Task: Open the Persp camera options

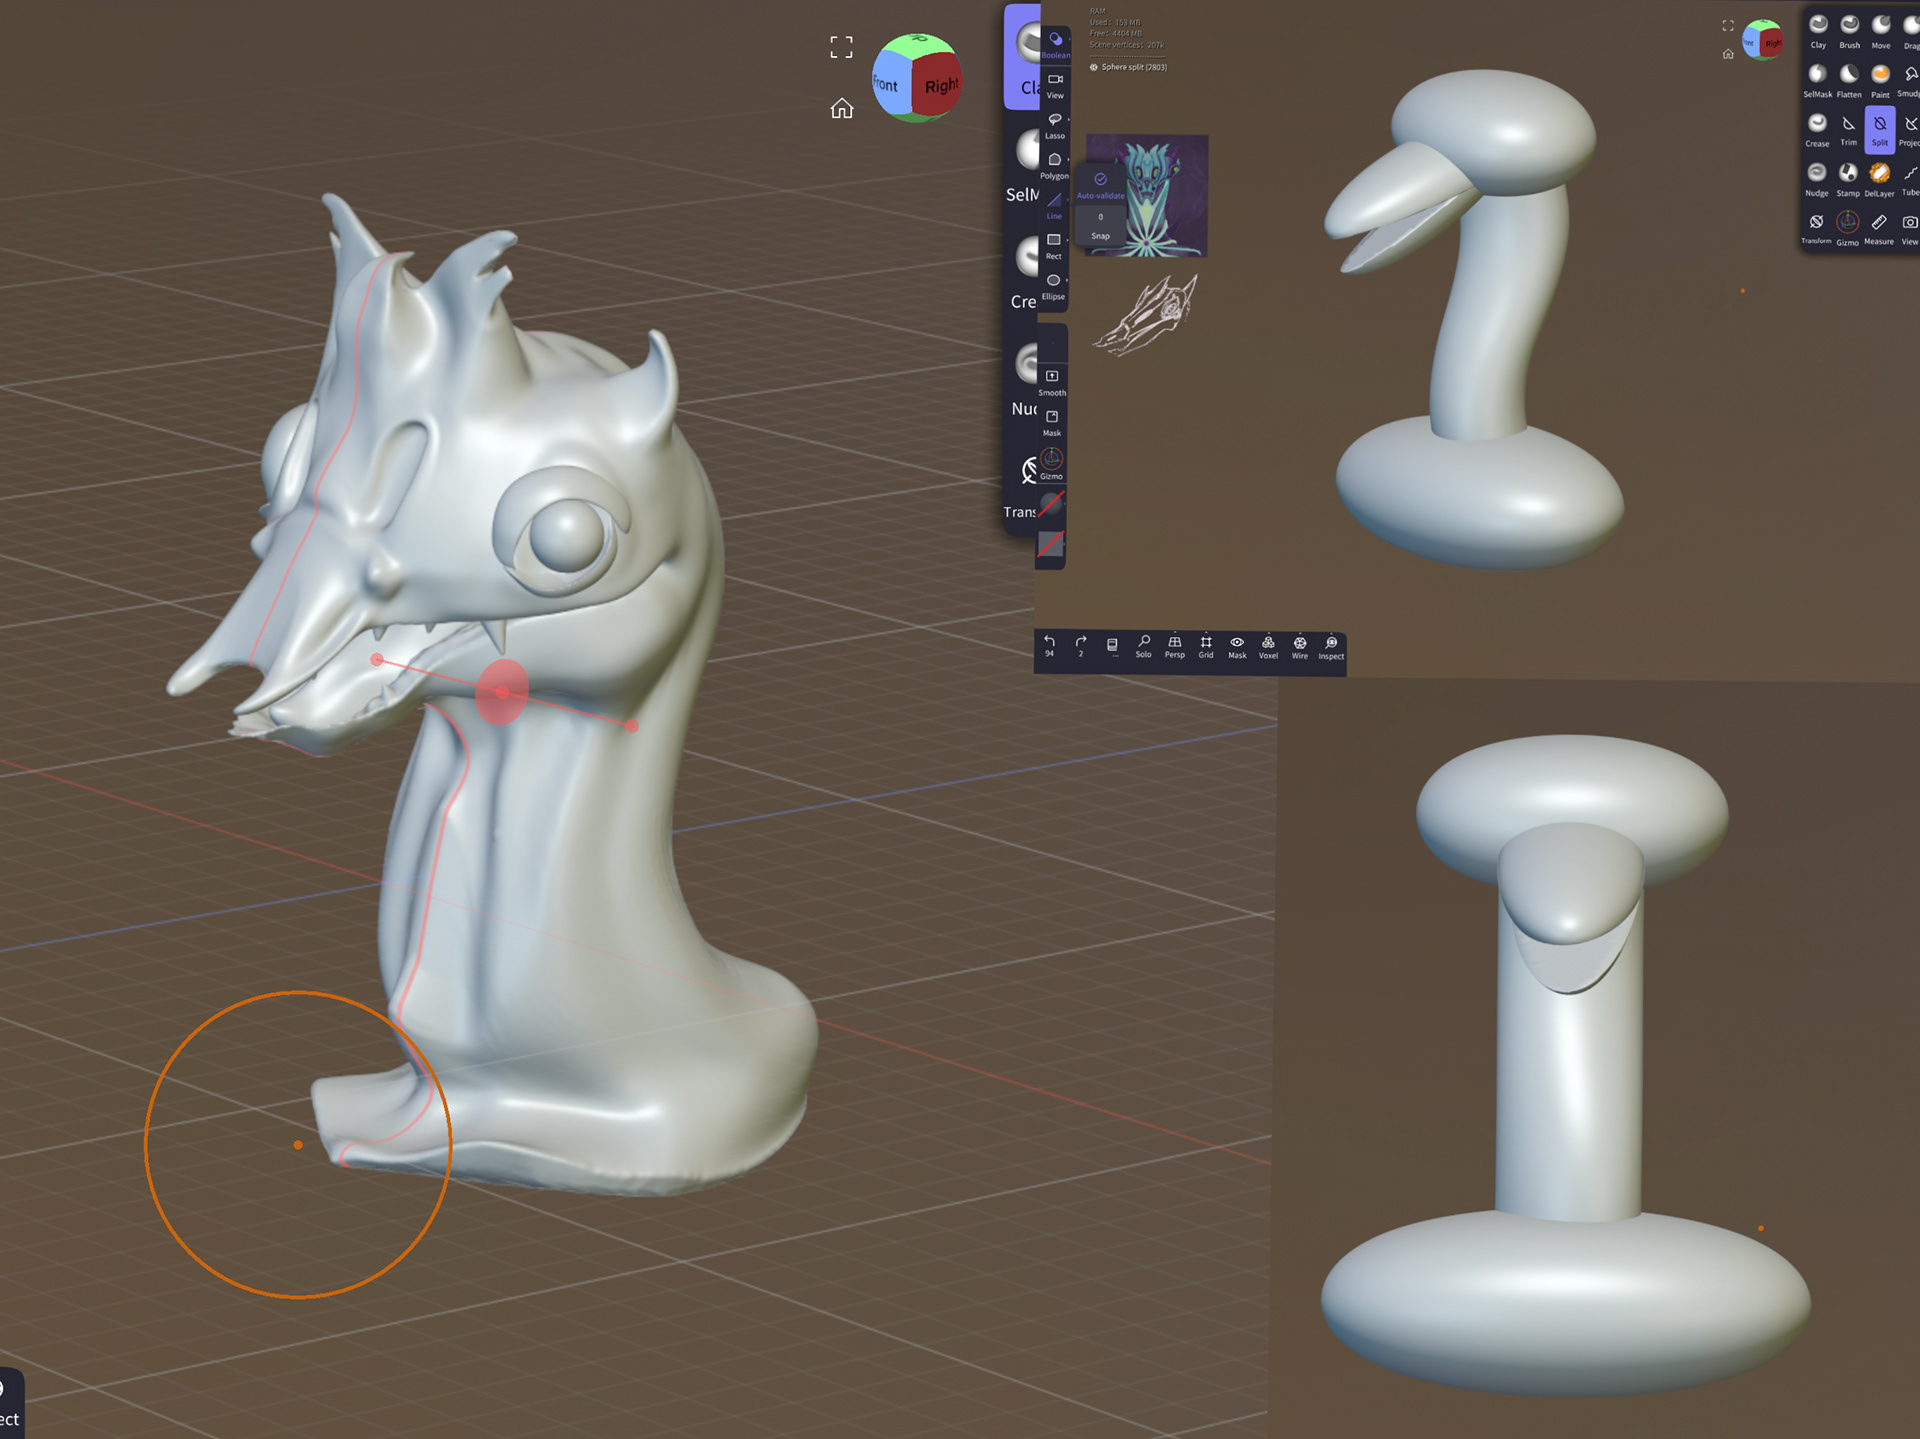Action: tap(1175, 647)
